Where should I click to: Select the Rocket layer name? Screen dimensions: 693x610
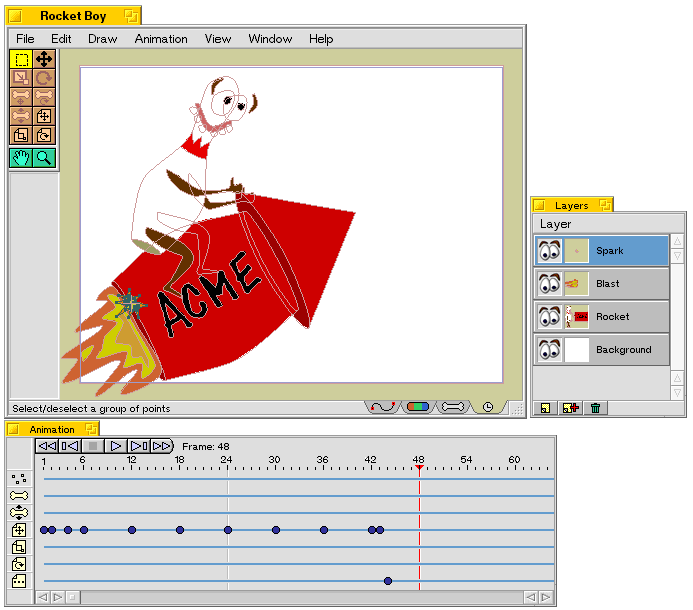pos(613,317)
